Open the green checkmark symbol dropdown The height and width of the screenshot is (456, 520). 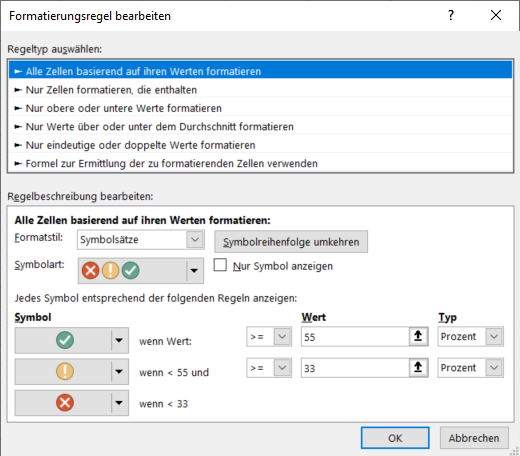[x=119, y=340]
